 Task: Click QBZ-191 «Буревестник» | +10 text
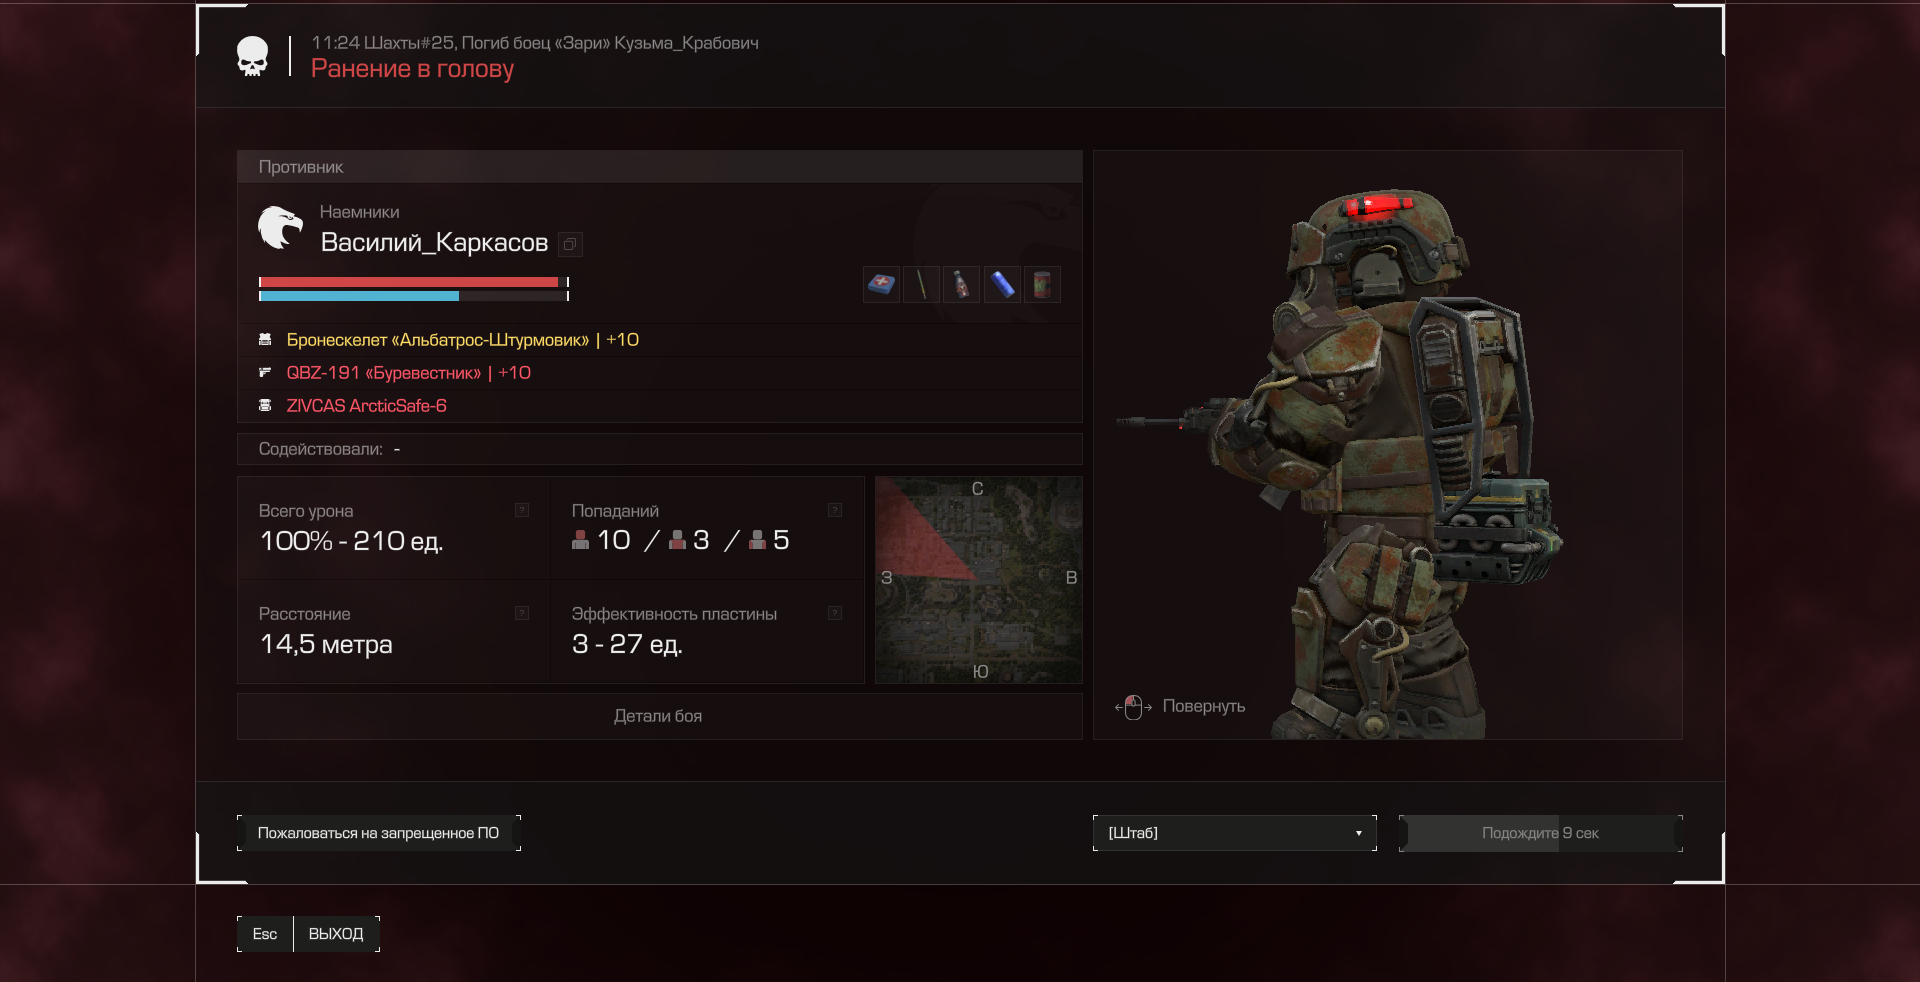408,372
